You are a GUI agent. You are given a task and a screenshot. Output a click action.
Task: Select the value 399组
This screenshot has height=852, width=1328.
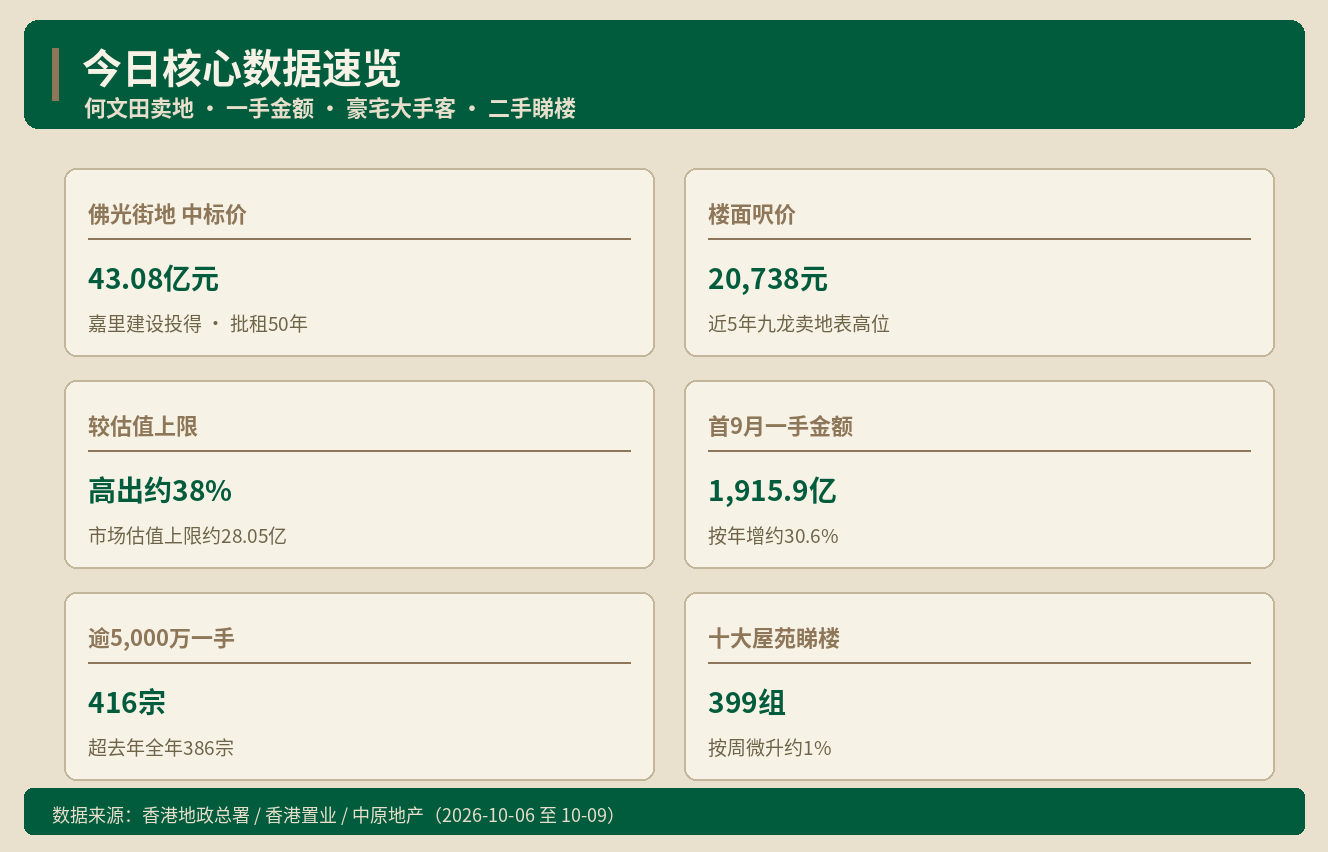click(x=747, y=703)
